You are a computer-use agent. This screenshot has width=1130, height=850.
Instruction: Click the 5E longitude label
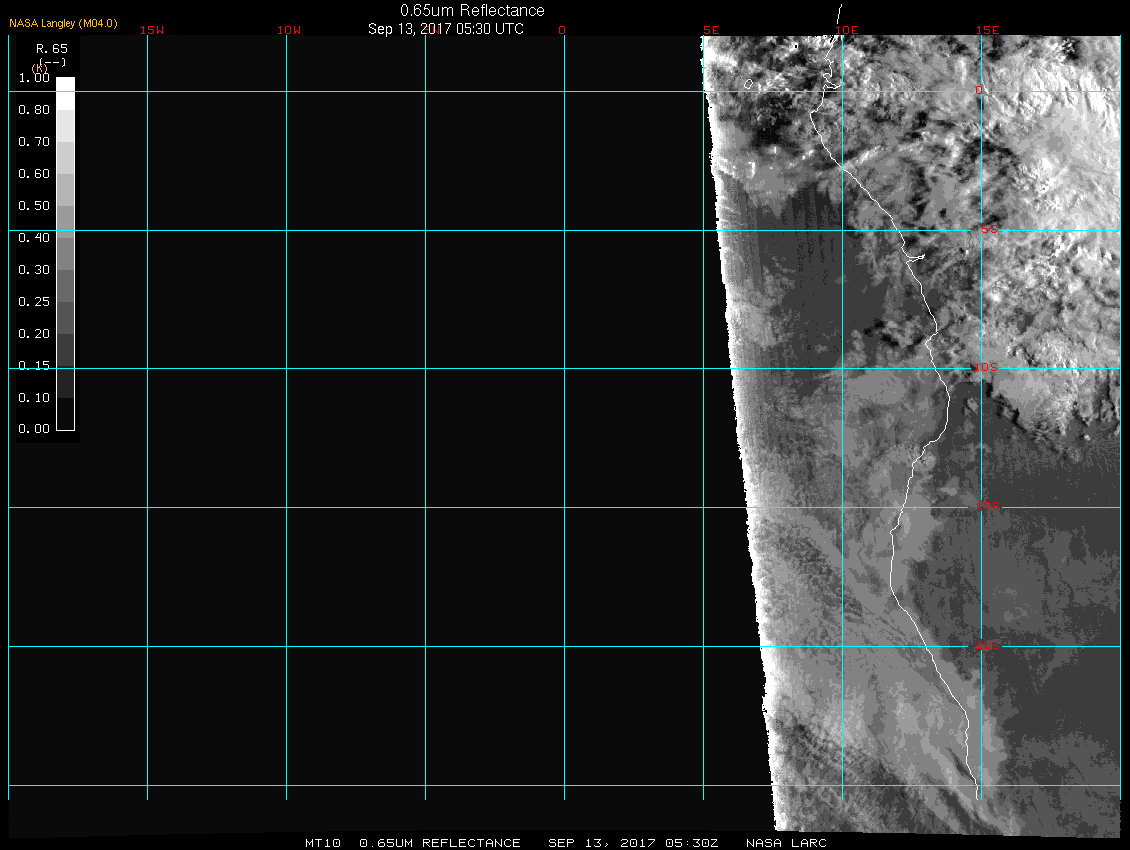[711, 30]
